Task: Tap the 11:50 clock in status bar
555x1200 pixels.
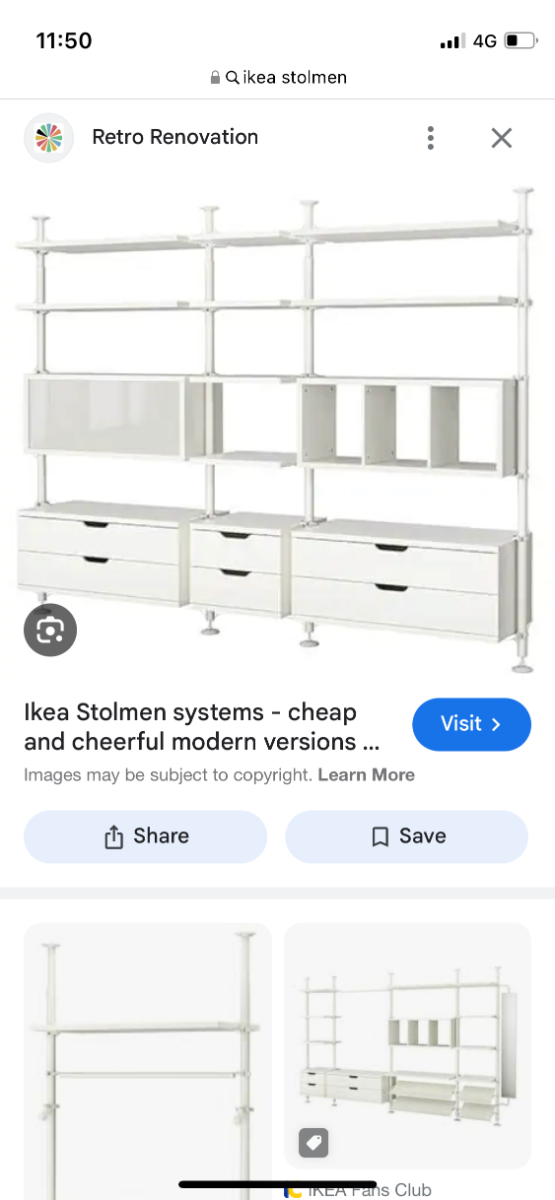Action: coord(64,41)
